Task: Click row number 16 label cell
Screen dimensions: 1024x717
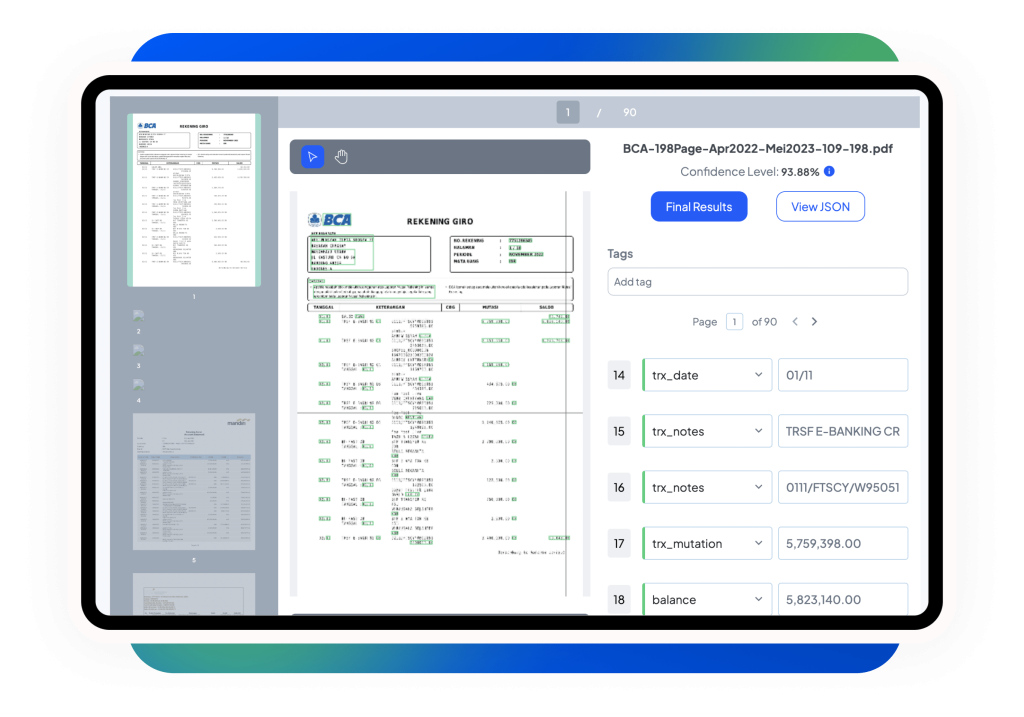Action: tap(619, 487)
